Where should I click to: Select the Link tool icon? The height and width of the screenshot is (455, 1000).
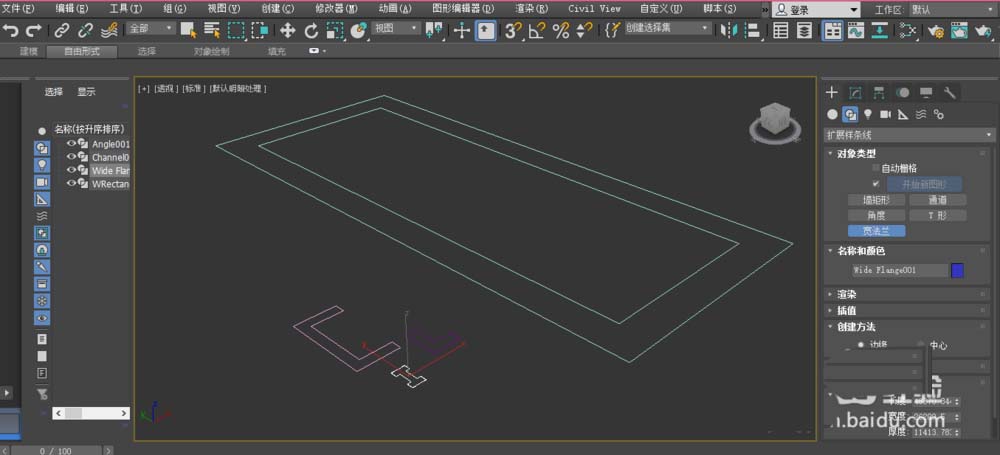61,30
